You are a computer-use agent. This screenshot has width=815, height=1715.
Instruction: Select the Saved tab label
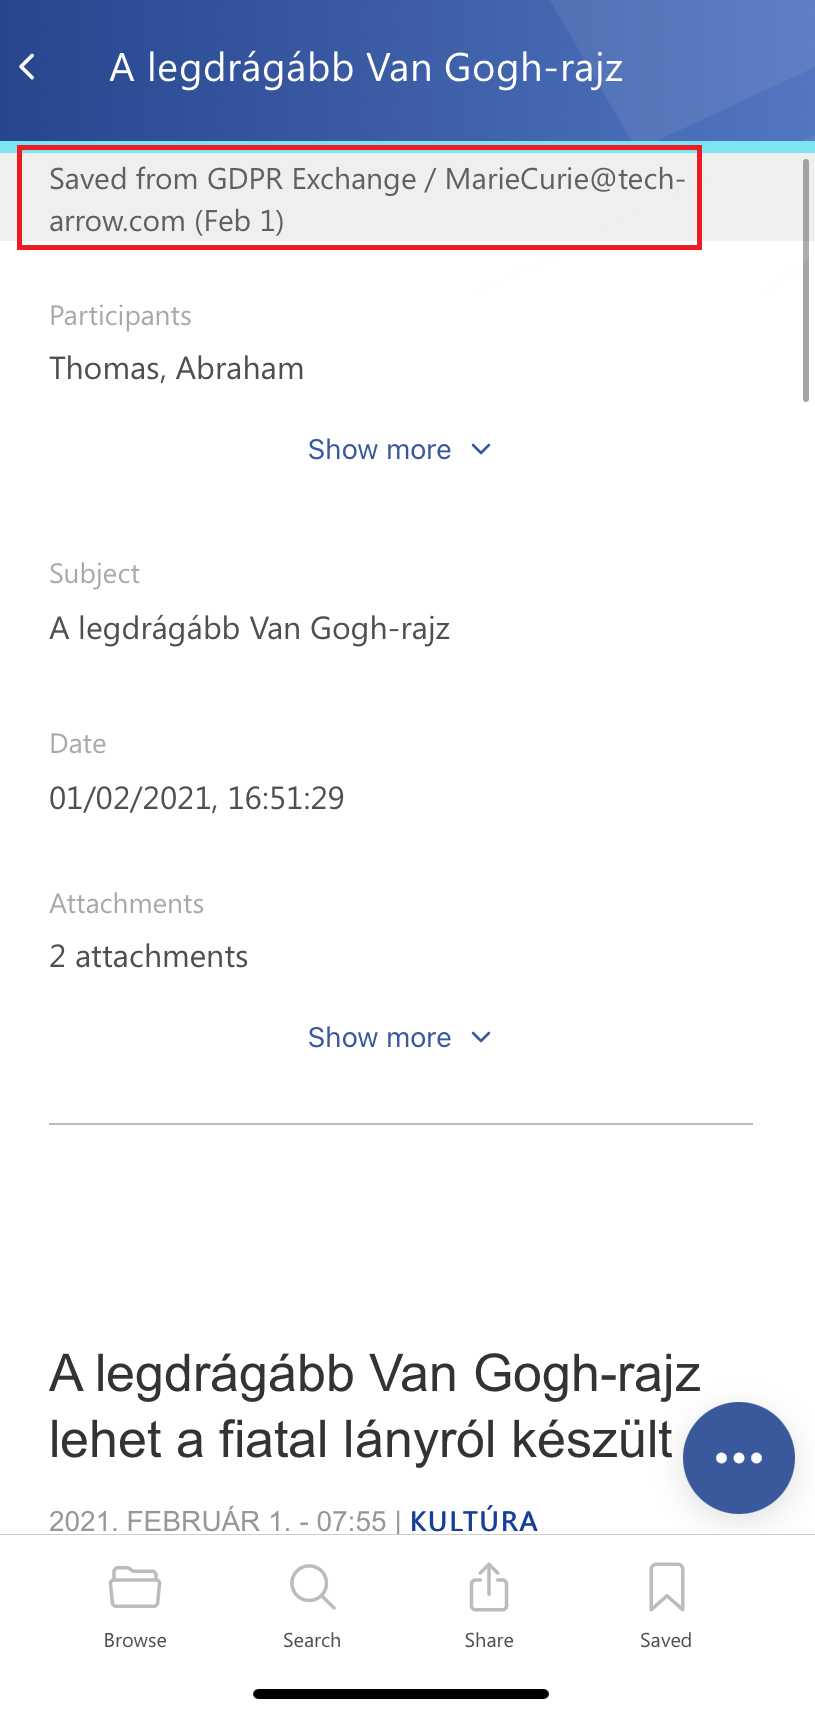tap(666, 1640)
